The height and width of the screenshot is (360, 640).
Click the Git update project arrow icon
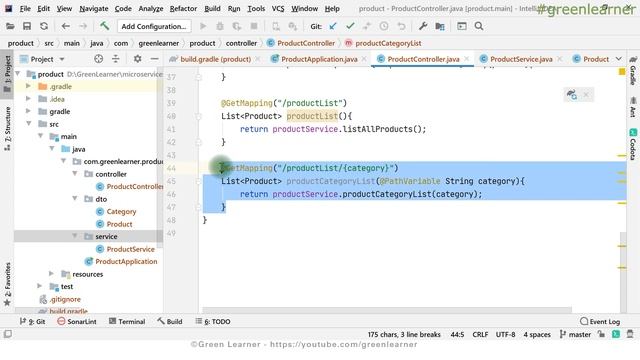click(333, 27)
